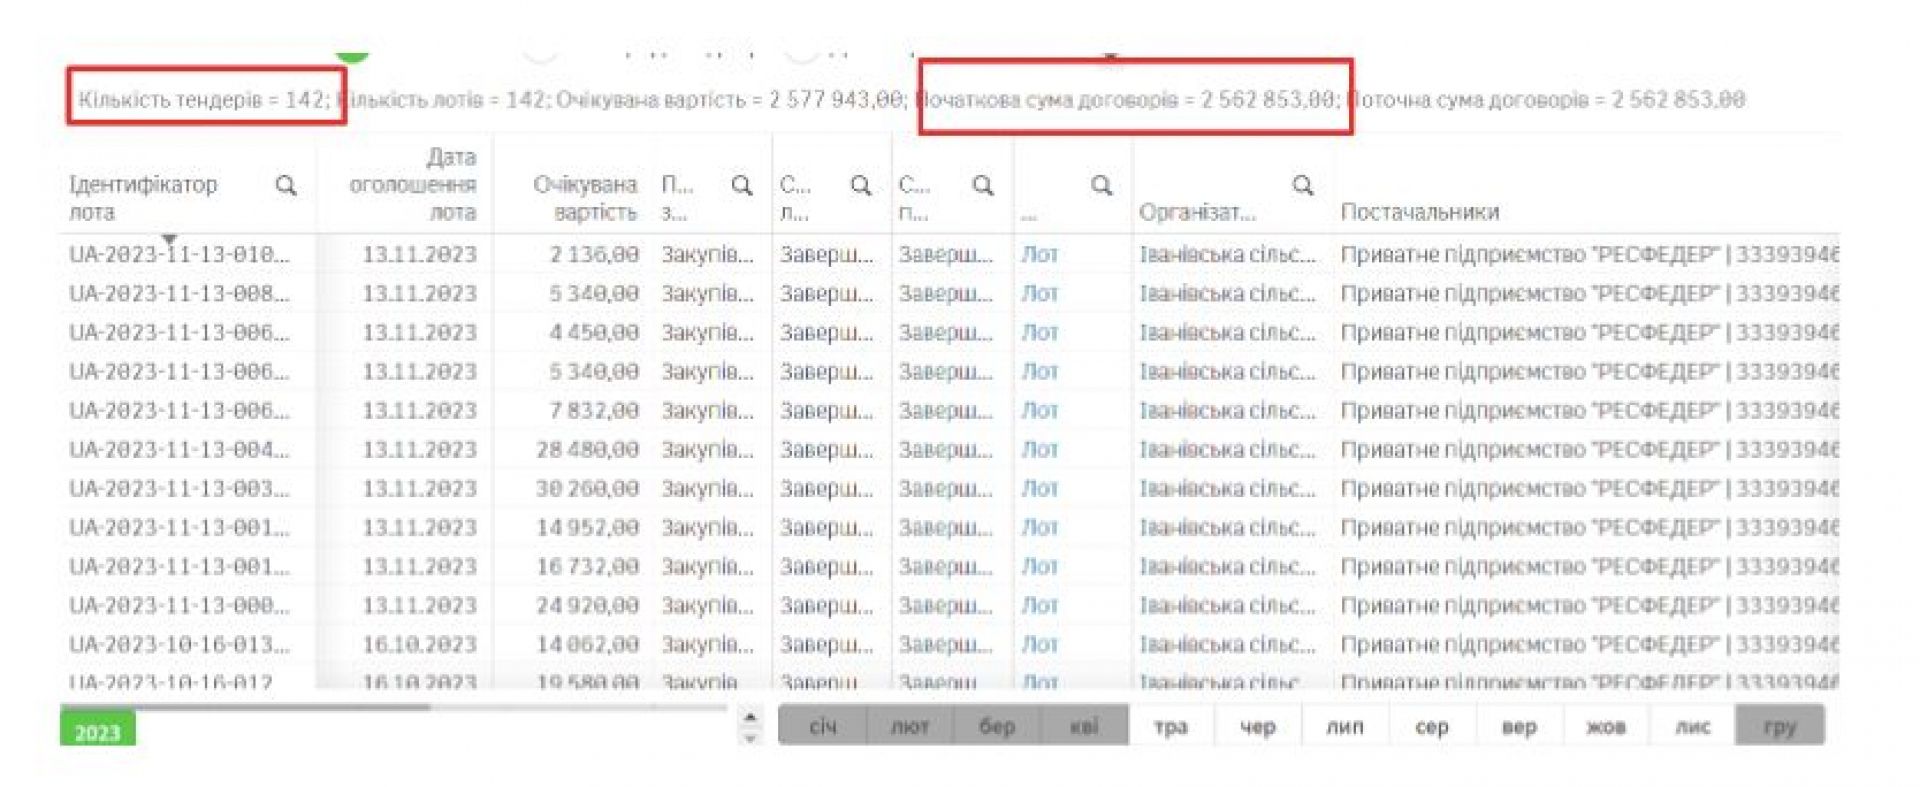
Task: Click the row with expected value 14 062,00
Action: (587, 645)
